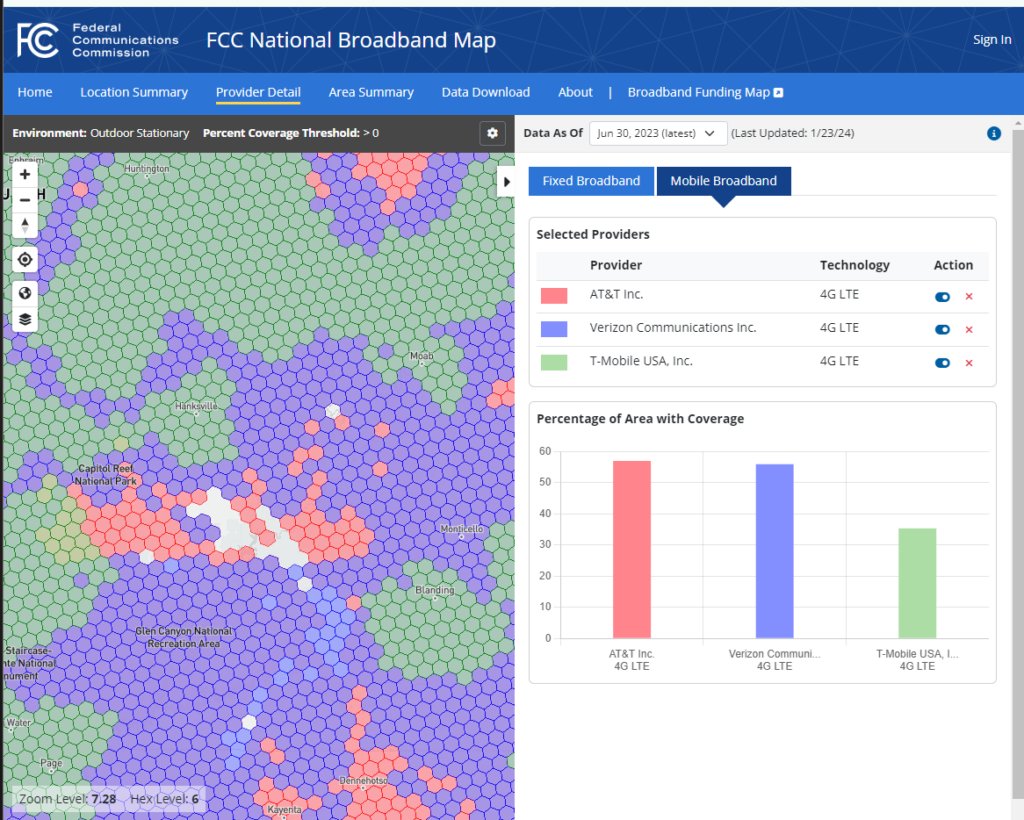1024x820 pixels.
Task: Click the map zoom in plus button
Action: 25,174
